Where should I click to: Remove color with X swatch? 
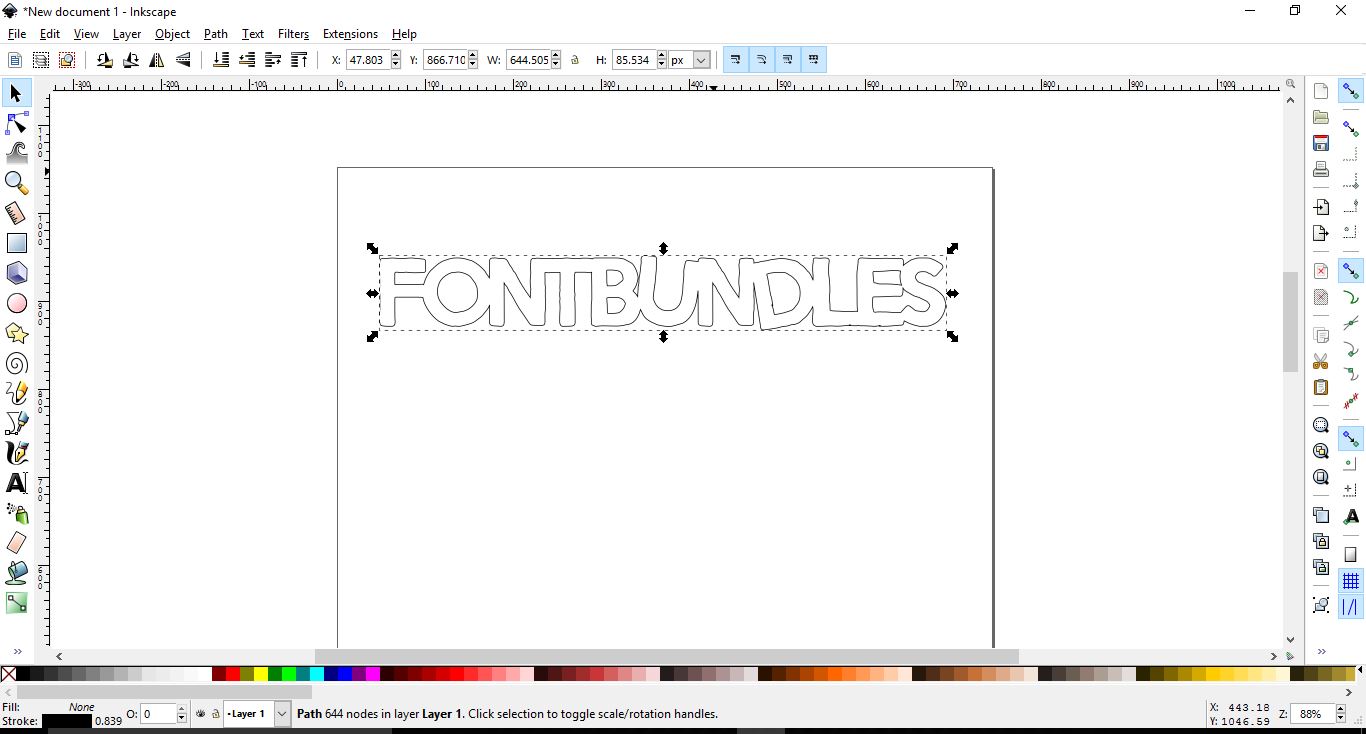(x=8, y=674)
